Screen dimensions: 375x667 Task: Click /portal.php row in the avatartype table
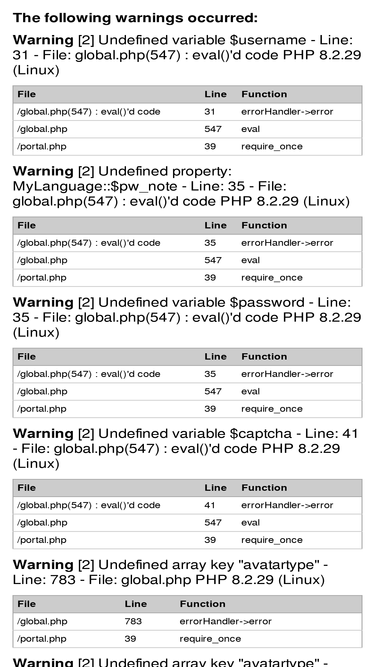pyautogui.click(x=188, y=639)
